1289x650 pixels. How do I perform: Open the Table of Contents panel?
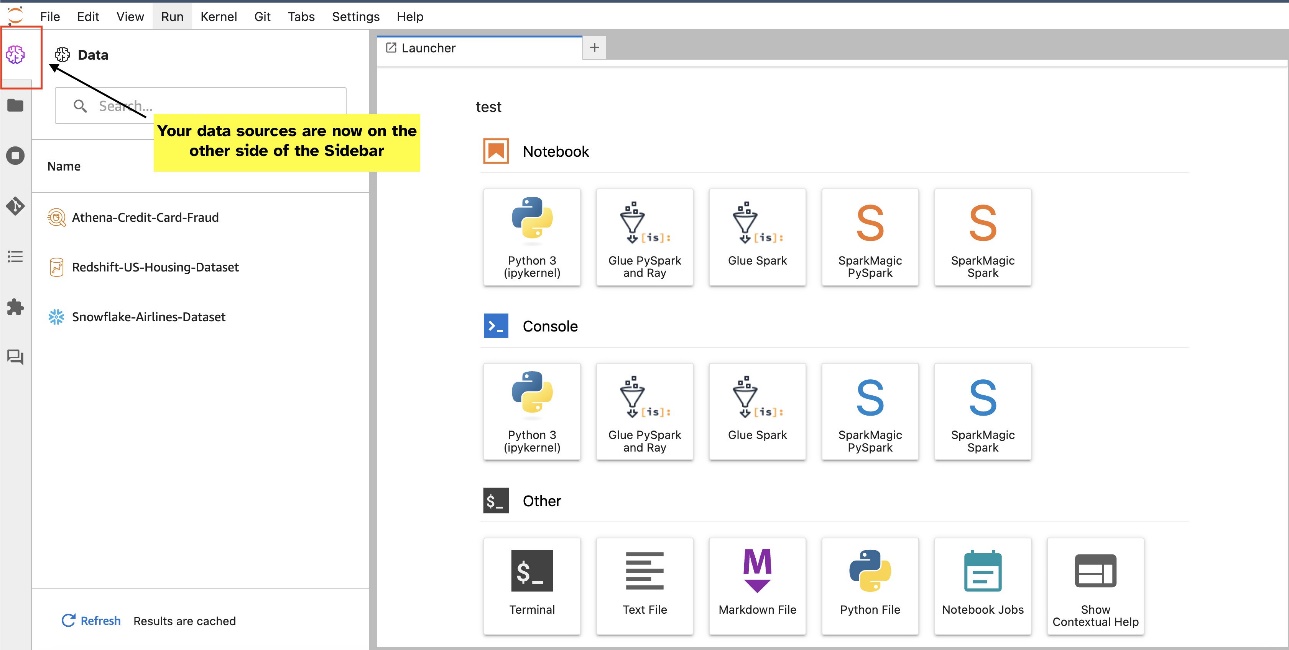(x=15, y=257)
